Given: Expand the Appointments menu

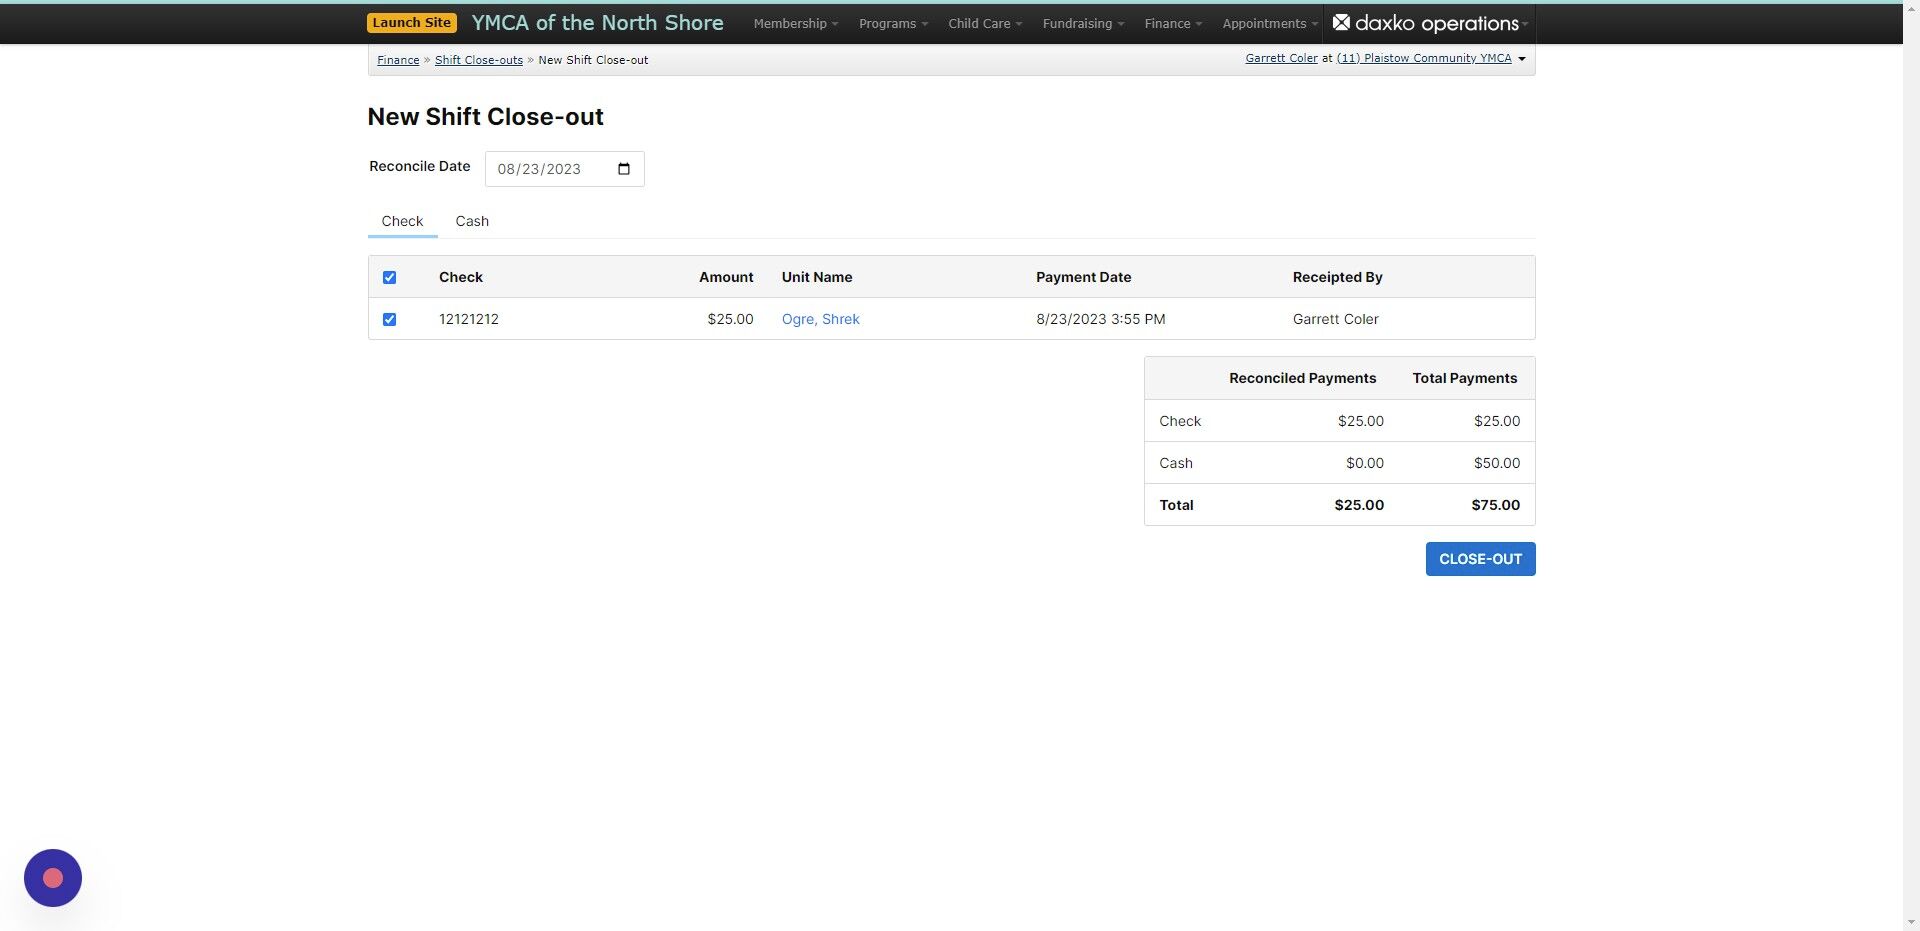Looking at the screenshot, I should 1270,23.
